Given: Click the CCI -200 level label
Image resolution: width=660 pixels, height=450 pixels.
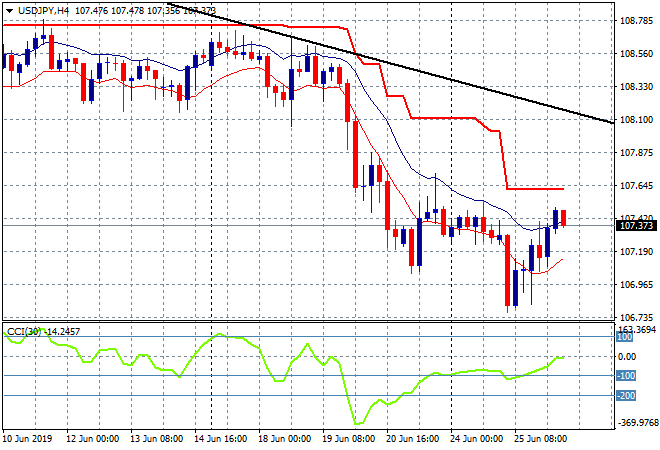Looking at the screenshot, I should (626, 396).
